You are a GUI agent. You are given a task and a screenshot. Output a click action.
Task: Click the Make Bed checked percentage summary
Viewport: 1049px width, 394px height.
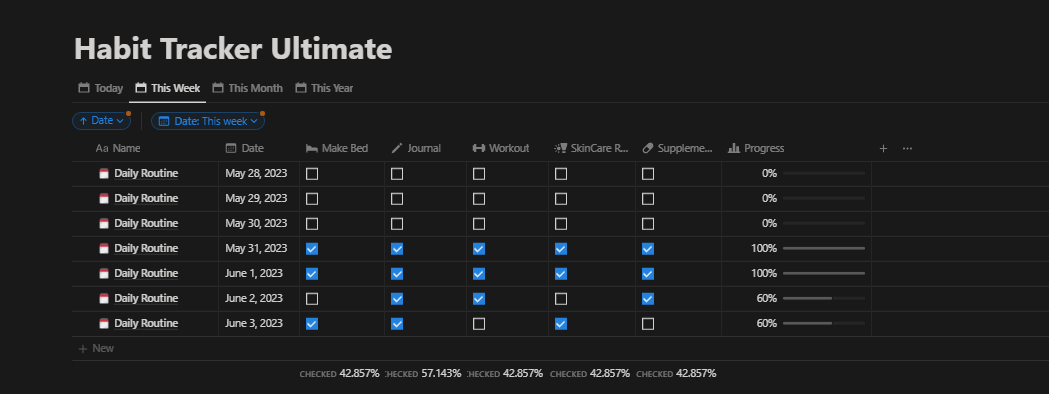click(x=339, y=373)
